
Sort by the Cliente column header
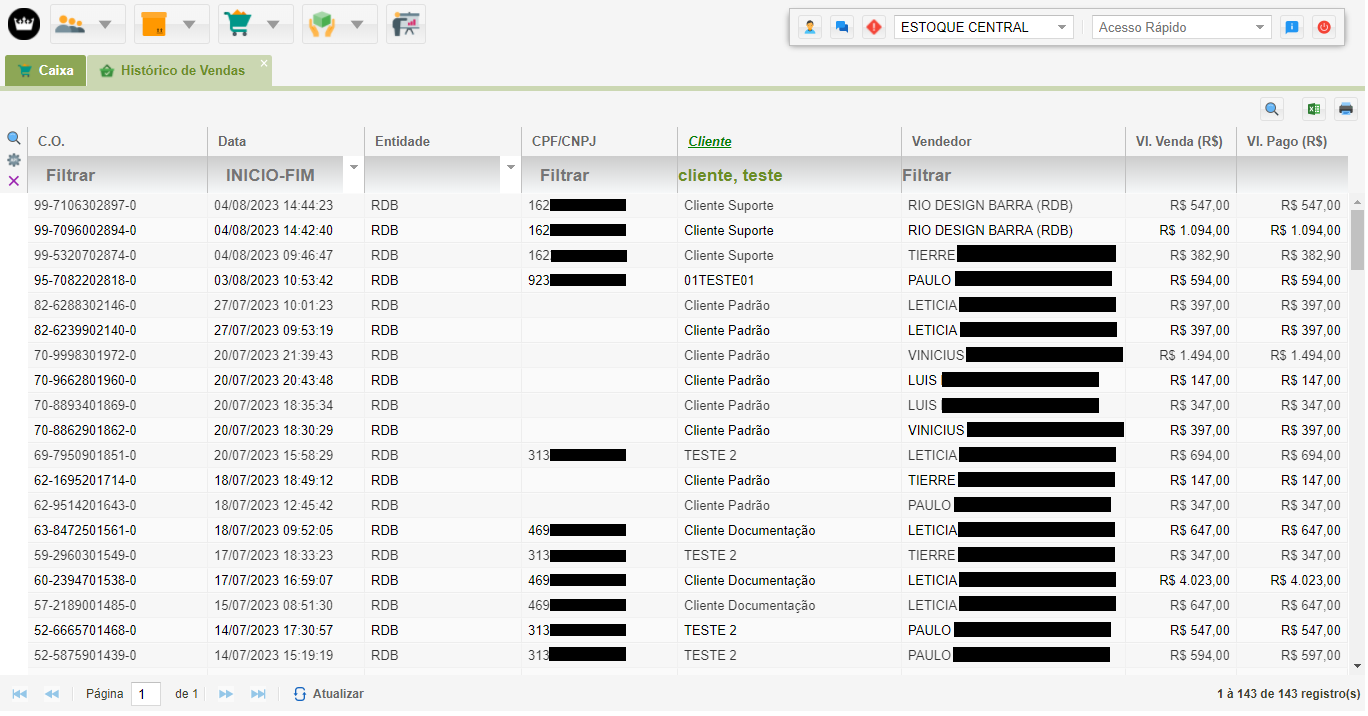click(710, 141)
